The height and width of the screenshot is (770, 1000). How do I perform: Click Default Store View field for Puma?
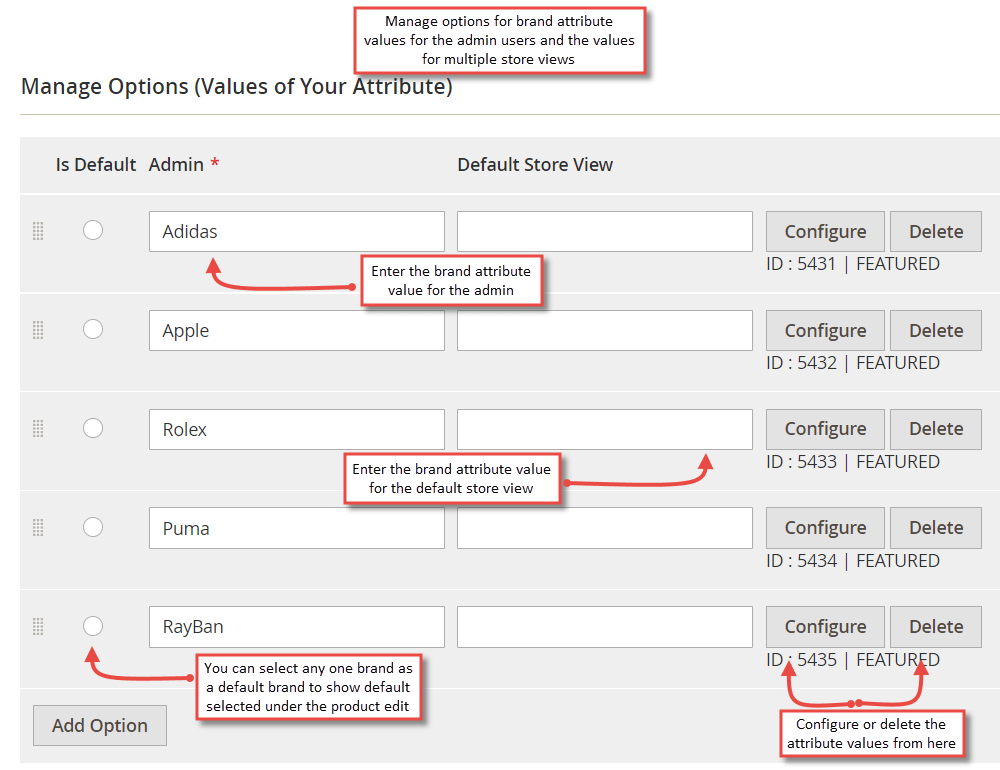click(x=605, y=528)
